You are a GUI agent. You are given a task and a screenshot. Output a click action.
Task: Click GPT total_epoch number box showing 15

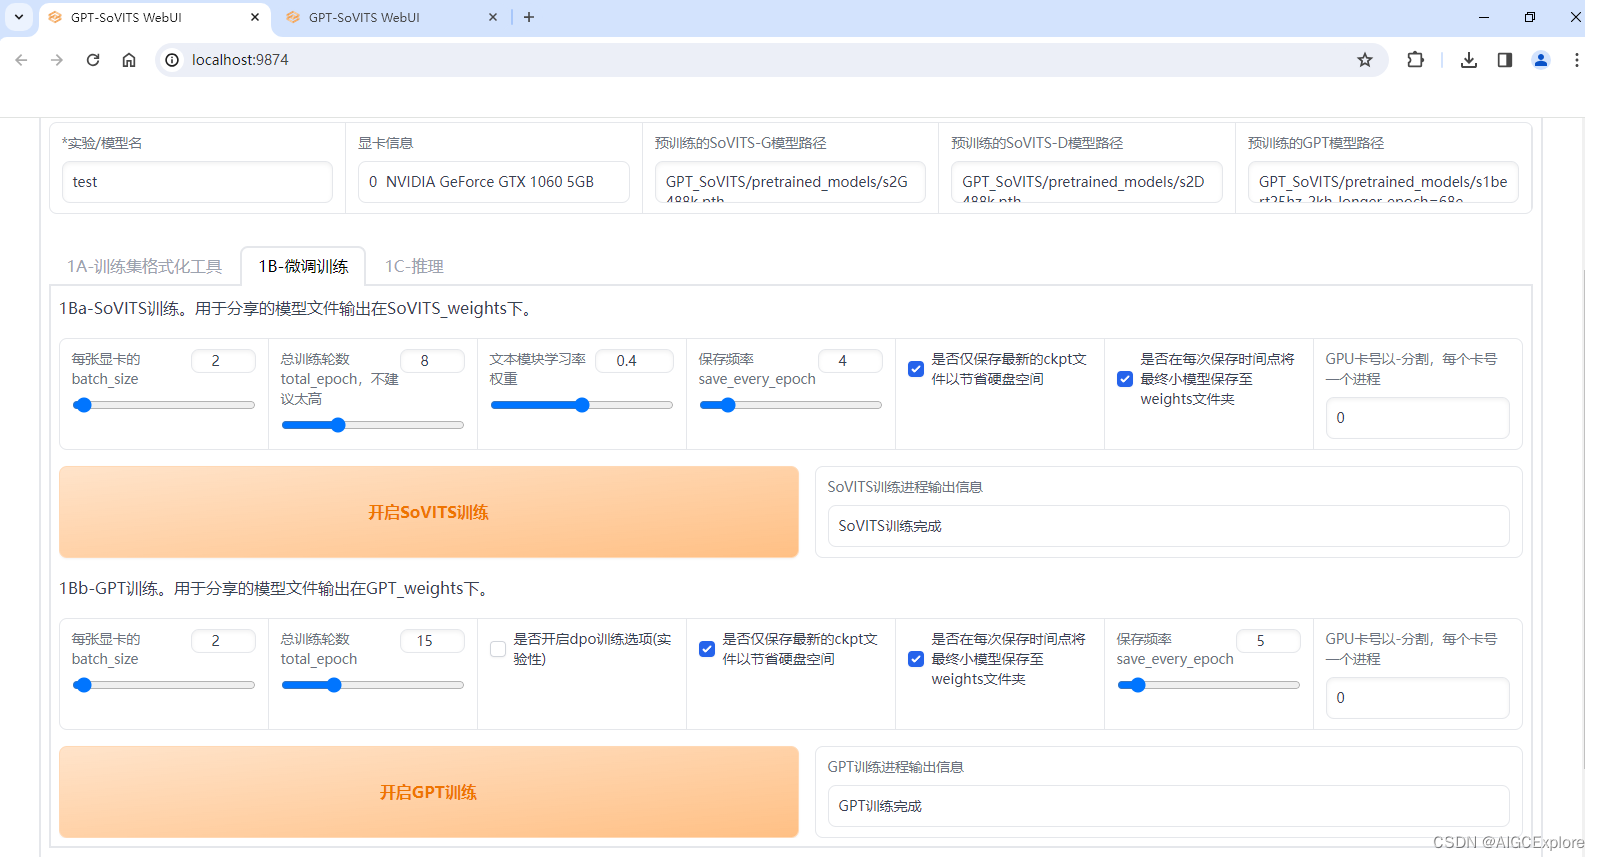(432, 641)
